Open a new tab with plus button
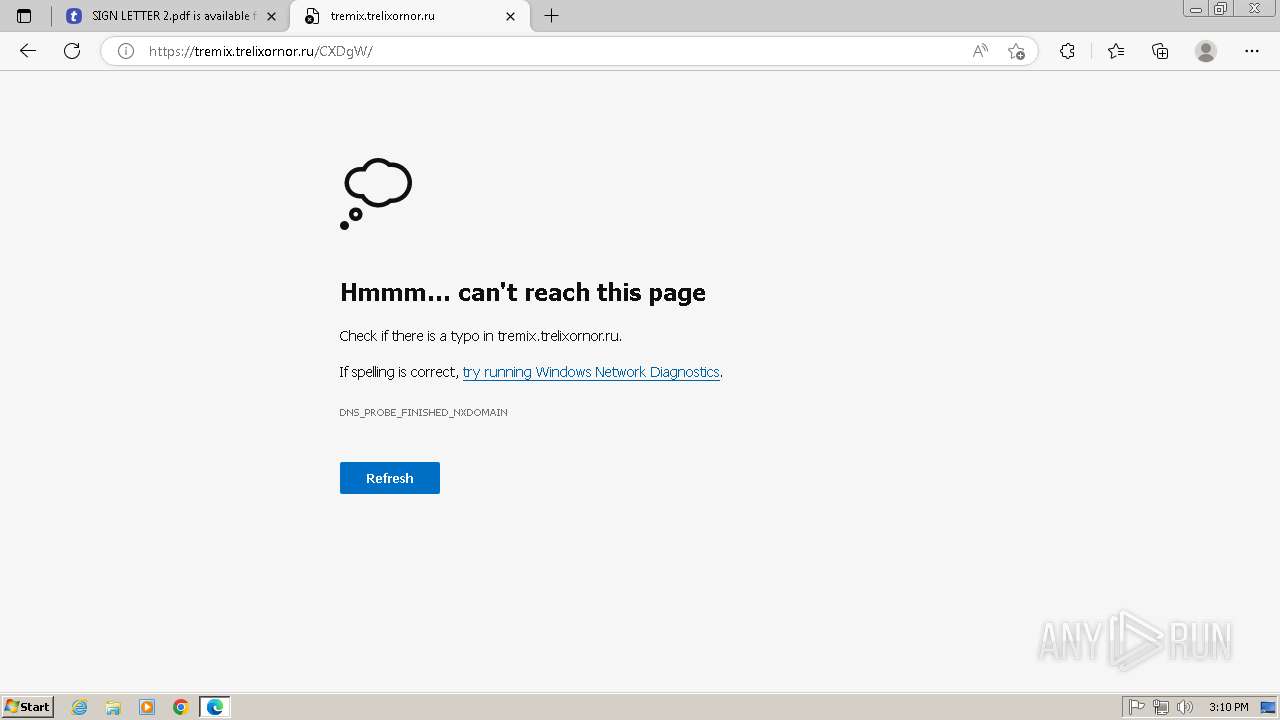The width and height of the screenshot is (1280, 720). (551, 16)
